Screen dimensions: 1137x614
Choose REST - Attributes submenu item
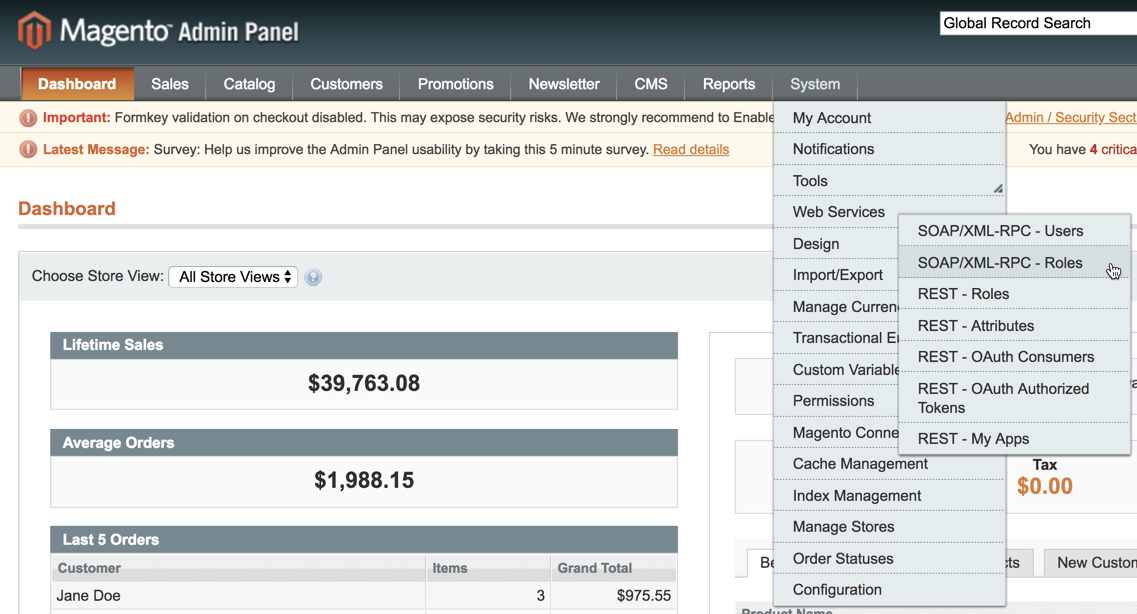tap(1014, 325)
